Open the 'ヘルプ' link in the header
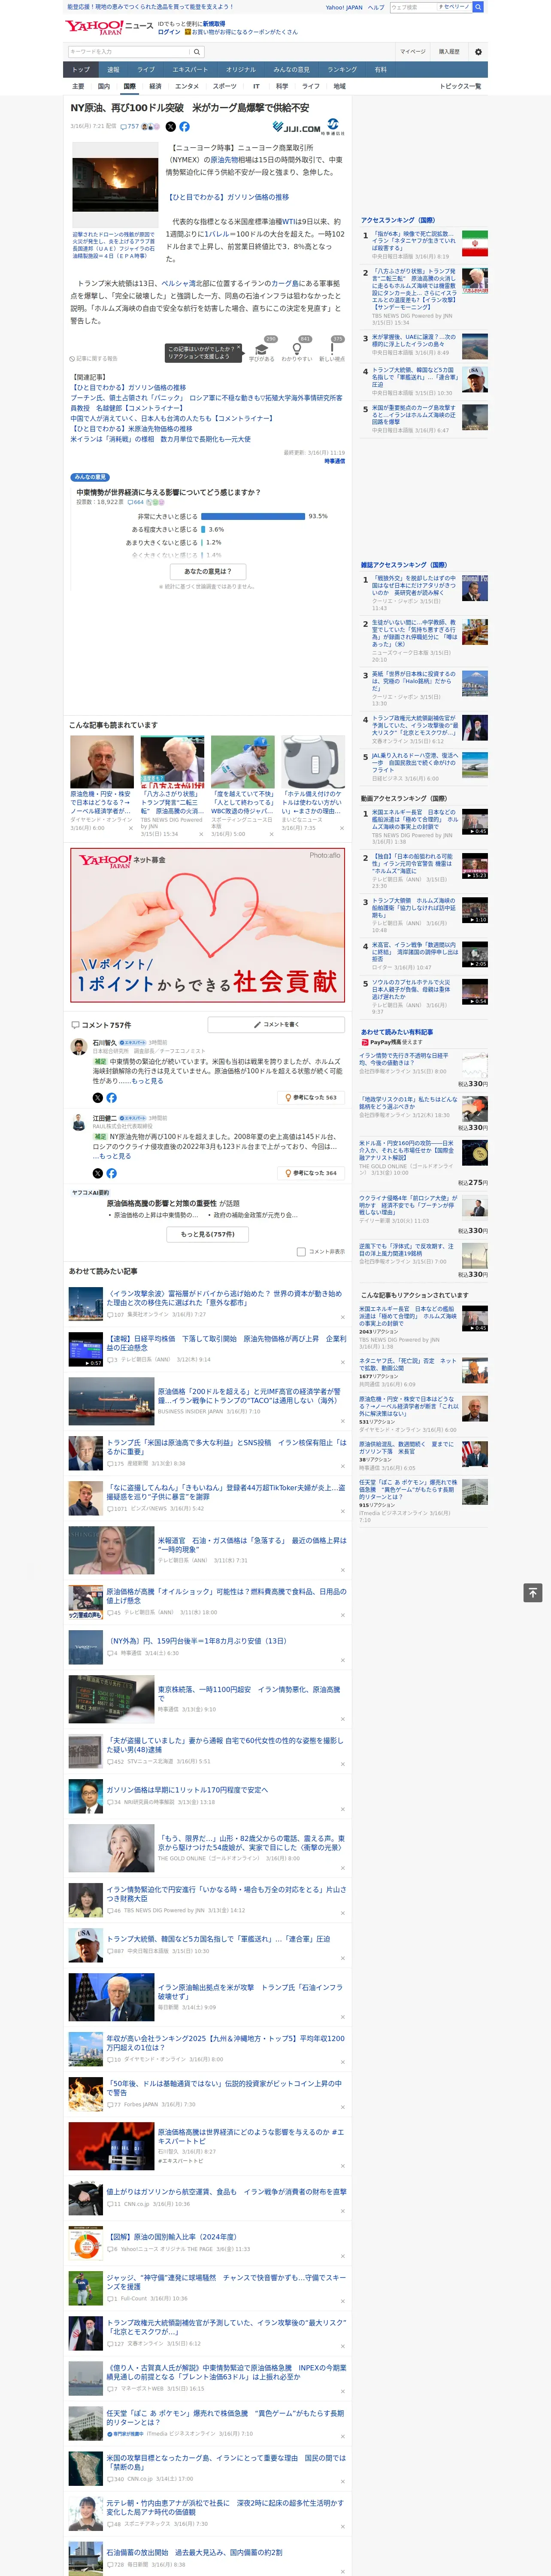 pos(376,7)
